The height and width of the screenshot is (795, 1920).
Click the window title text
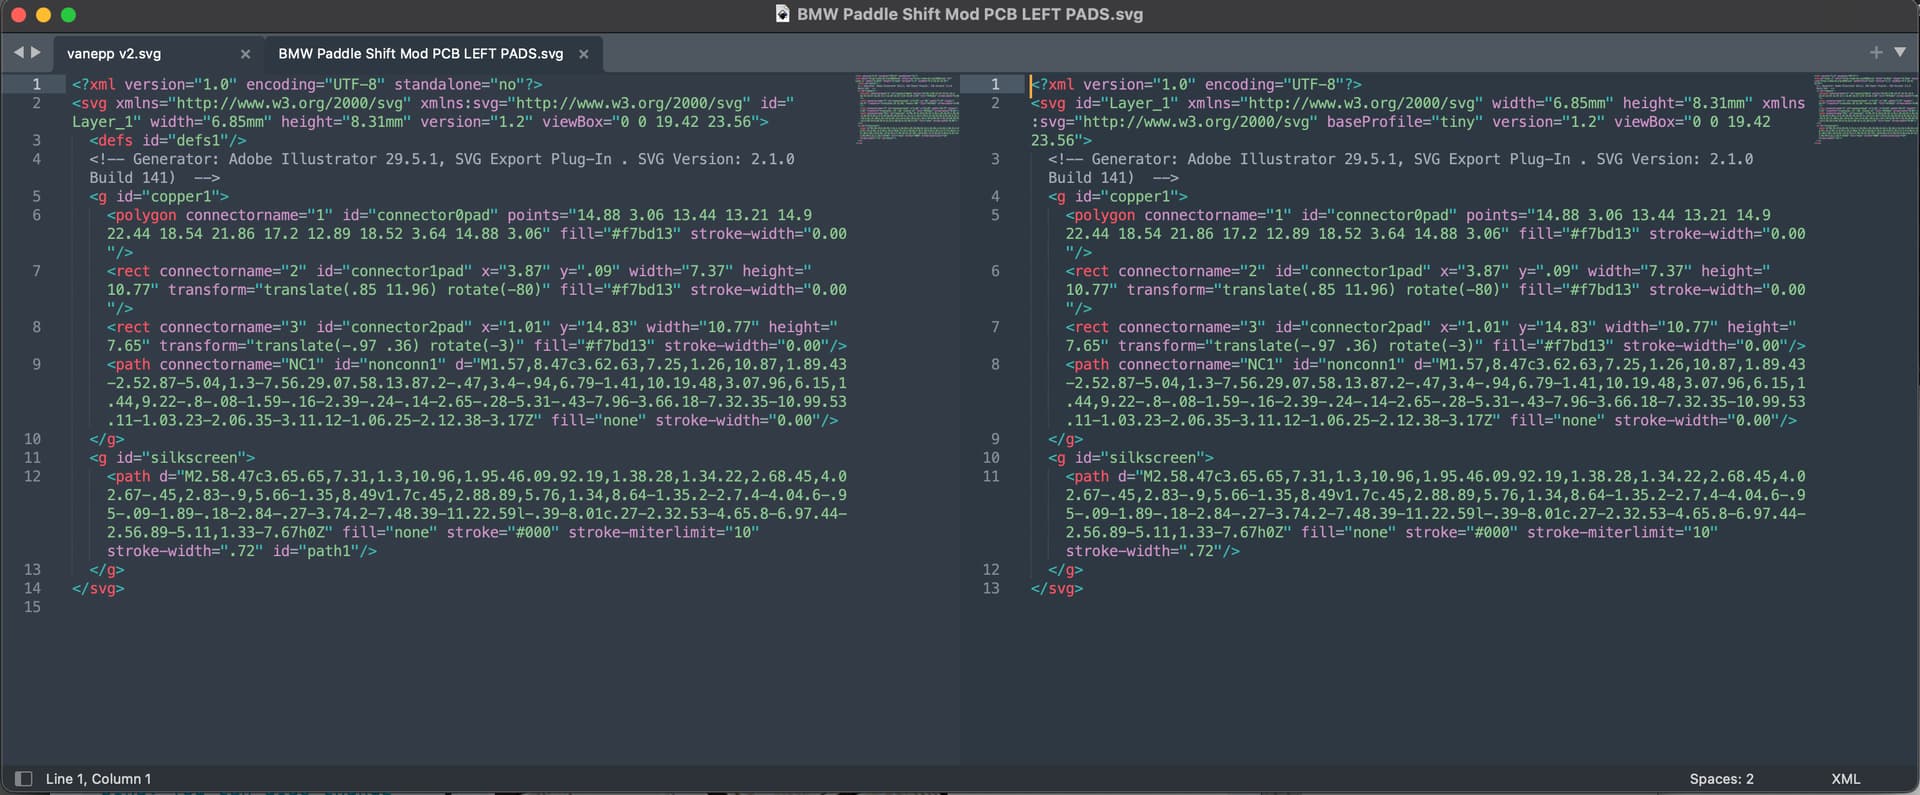(x=970, y=14)
